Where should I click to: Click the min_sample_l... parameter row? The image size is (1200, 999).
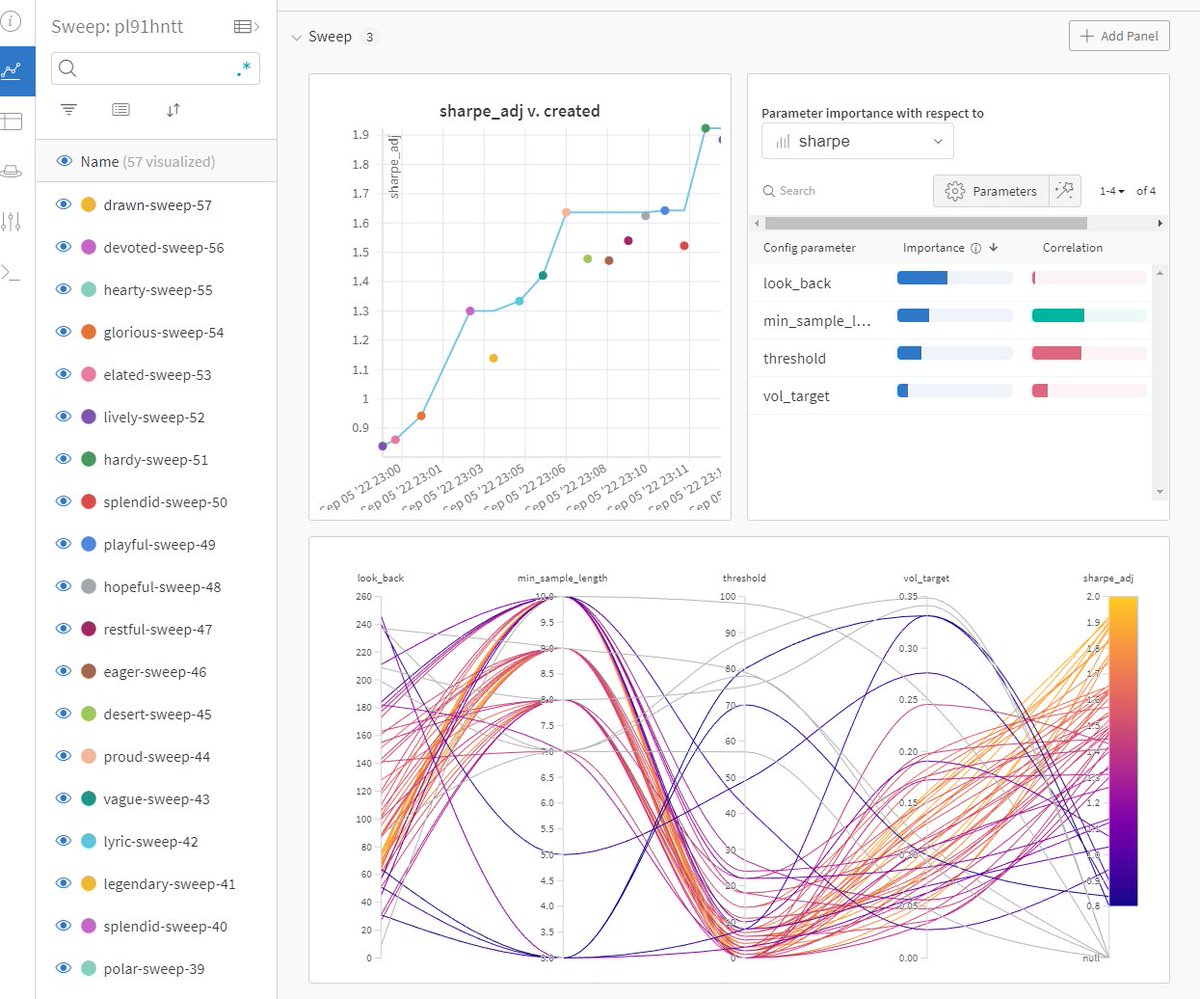coord(951,320)
